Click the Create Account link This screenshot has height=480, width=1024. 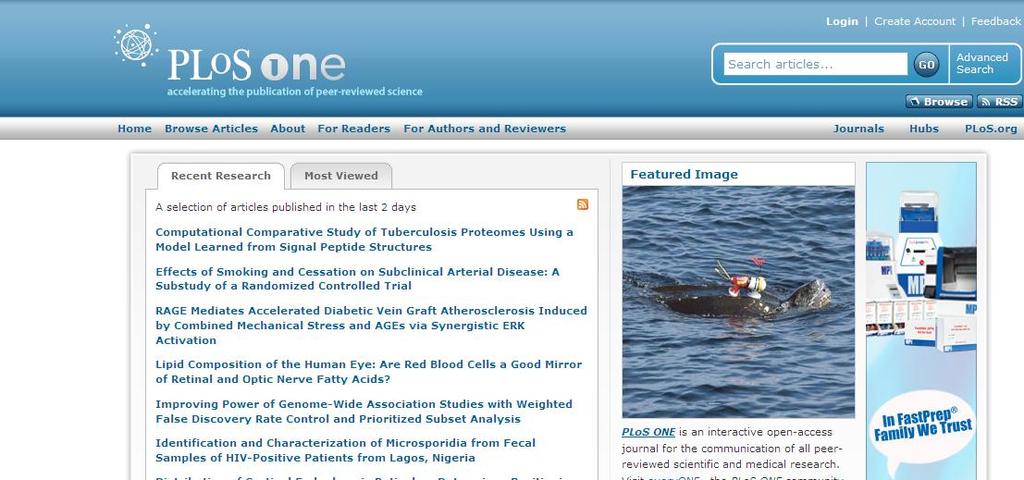click(914, 22)
